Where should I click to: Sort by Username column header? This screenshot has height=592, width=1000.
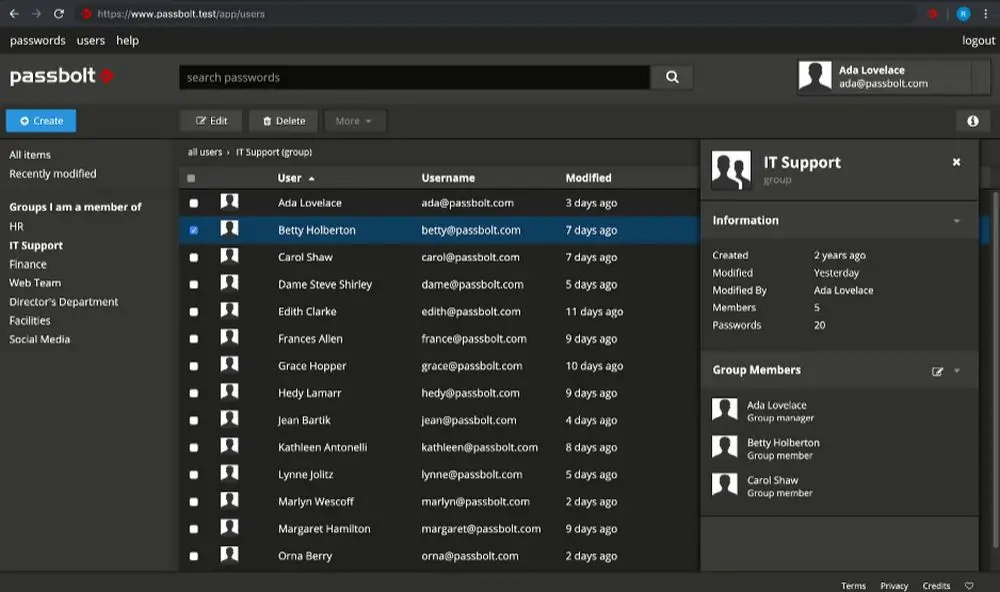pos(448,178)
